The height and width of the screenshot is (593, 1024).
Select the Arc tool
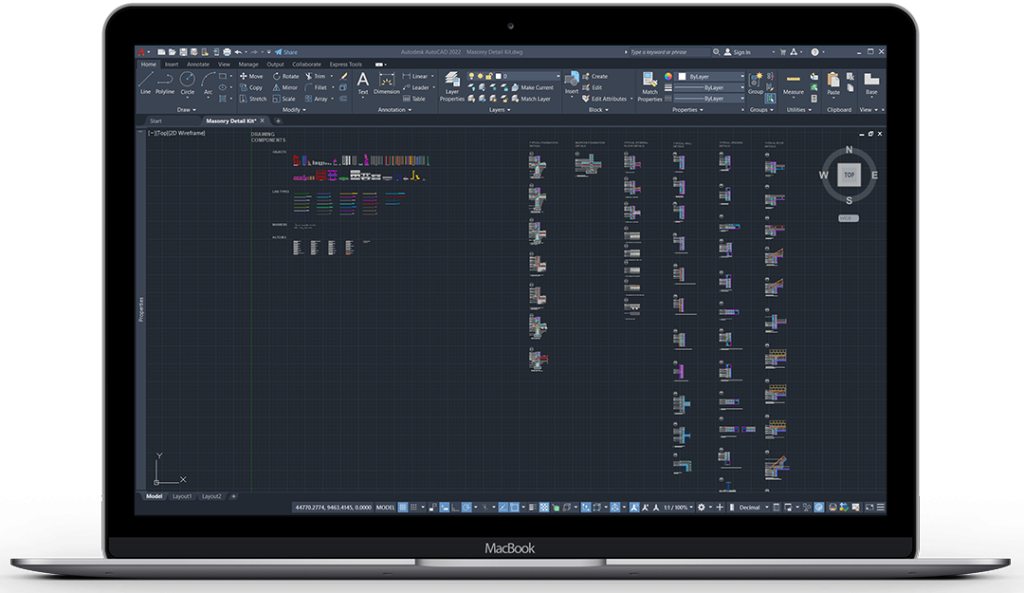(x=208, y=83)
